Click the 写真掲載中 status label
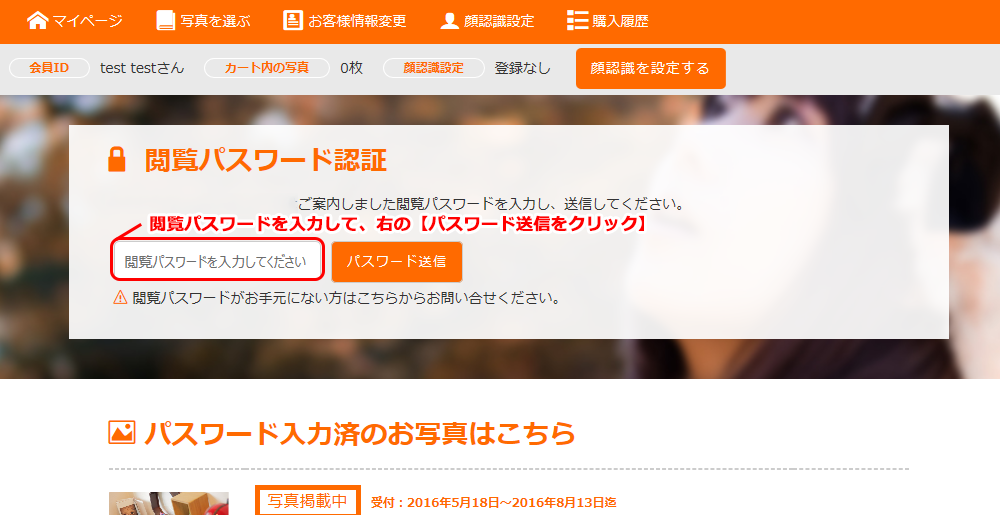Image resolution: width=1000 pixels, height=515 pixels. point(308,502)
